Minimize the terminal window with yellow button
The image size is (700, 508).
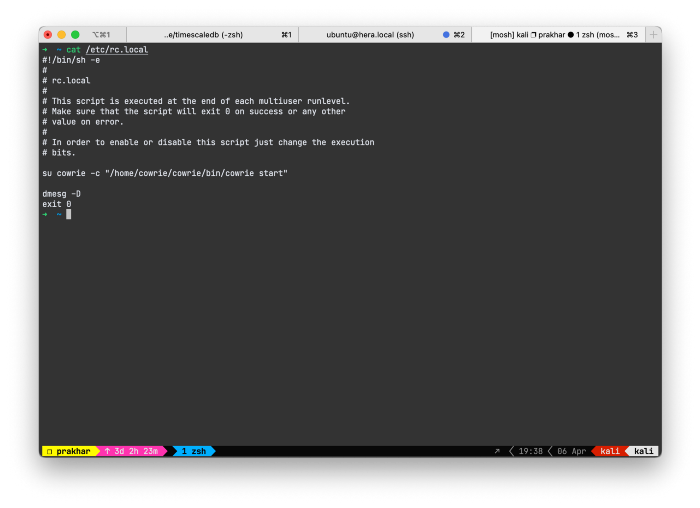[62, 35]
